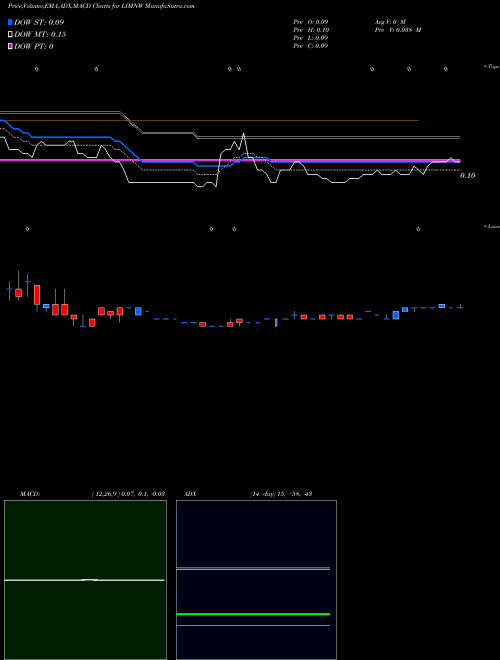This screenshot has width=500, height=660.
Task: Click the '<Lows' marker label
Action: (491, 226)
